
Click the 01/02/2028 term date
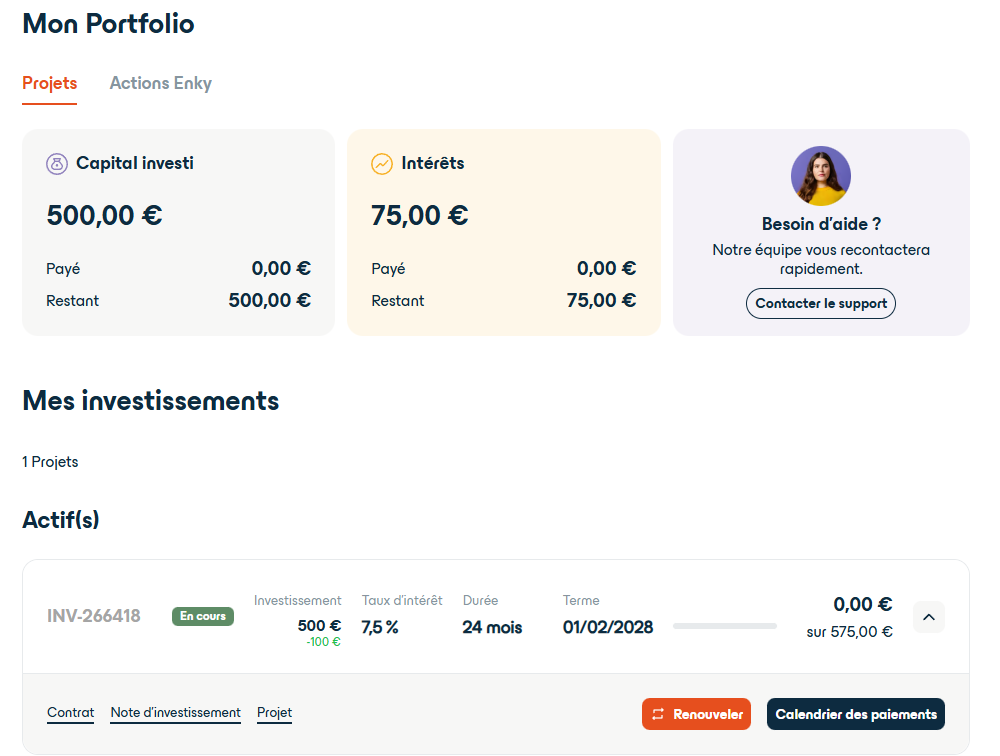pos(608,627)
